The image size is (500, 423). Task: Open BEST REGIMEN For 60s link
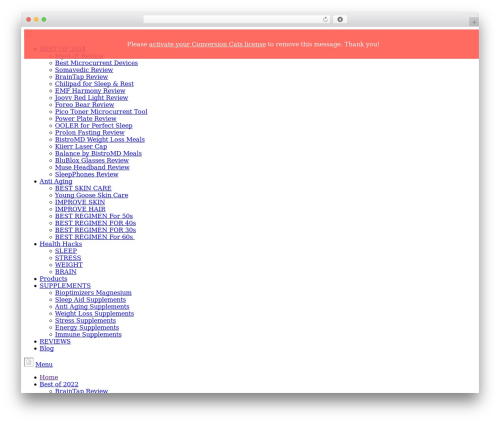[95, 237]
